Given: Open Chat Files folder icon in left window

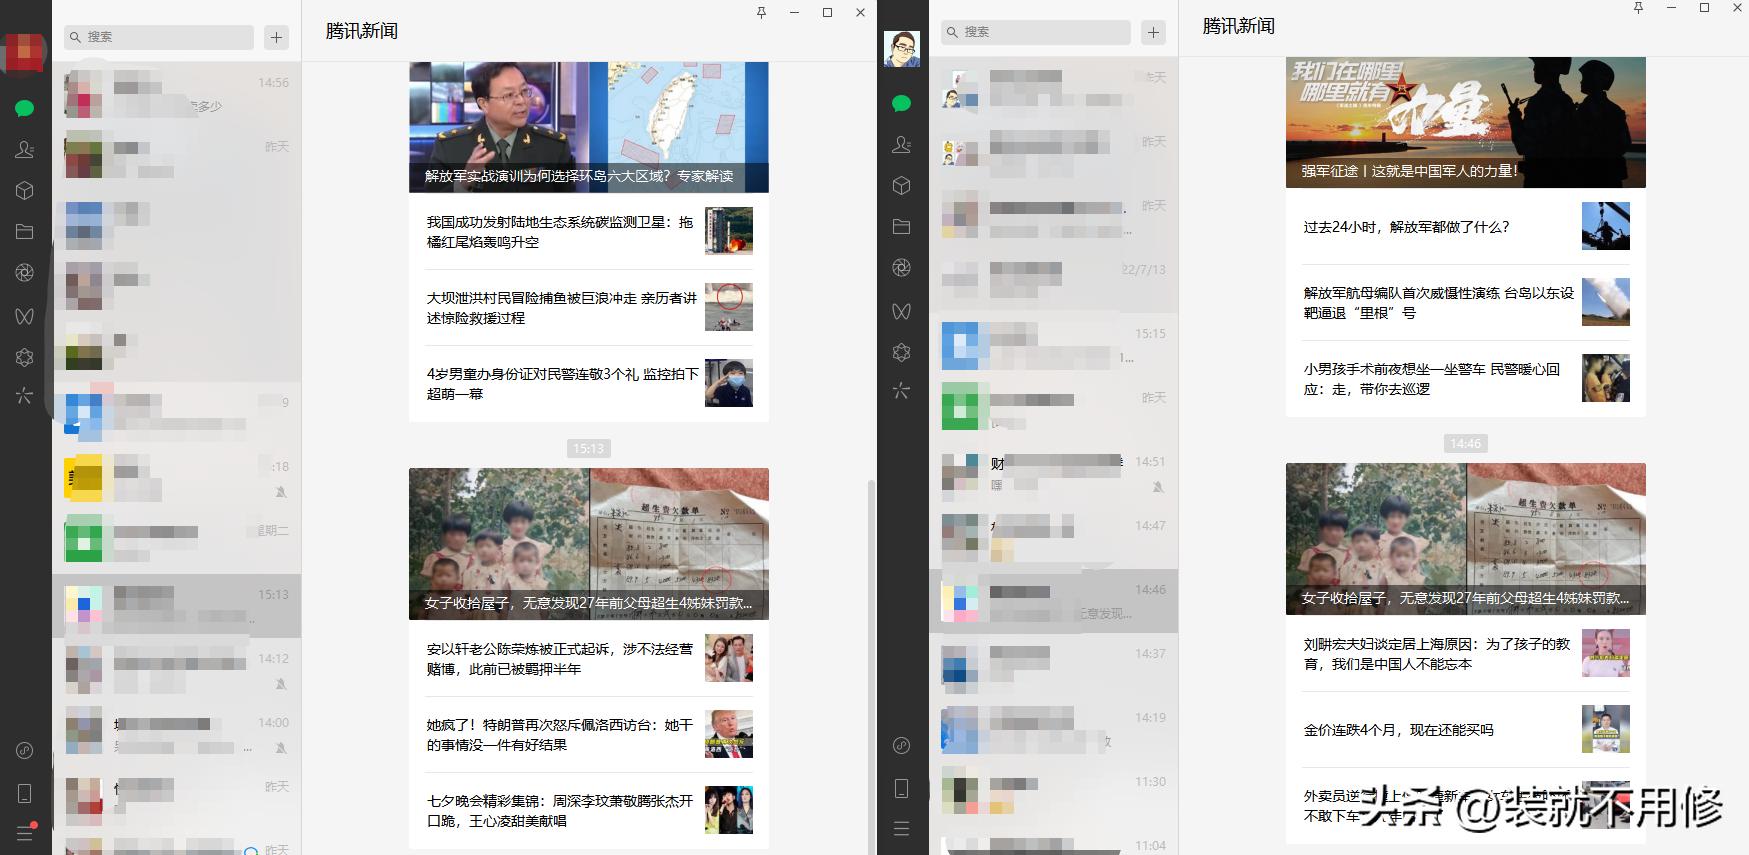Looking at the screenshot, I should click(25, 231).
